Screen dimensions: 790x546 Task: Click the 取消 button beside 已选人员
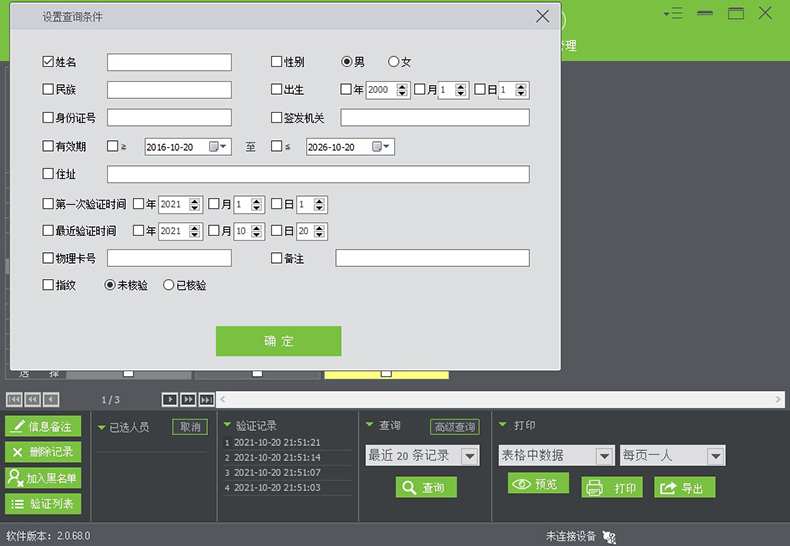(x=189, y=427)
